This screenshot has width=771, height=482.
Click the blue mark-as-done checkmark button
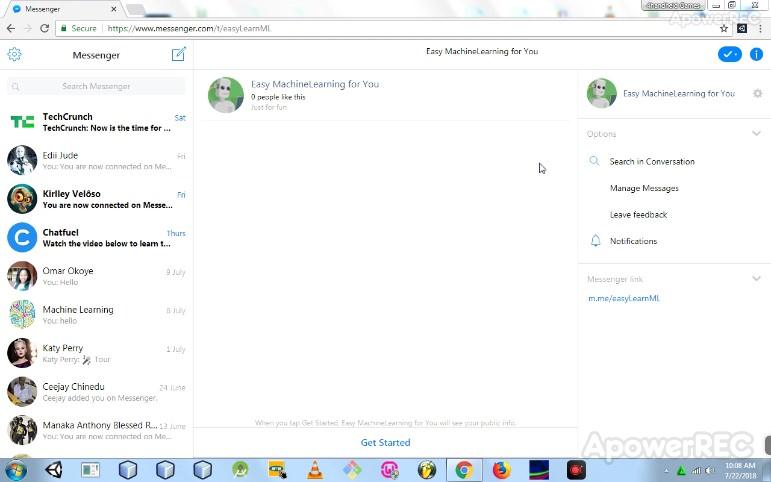pos(730,54)
